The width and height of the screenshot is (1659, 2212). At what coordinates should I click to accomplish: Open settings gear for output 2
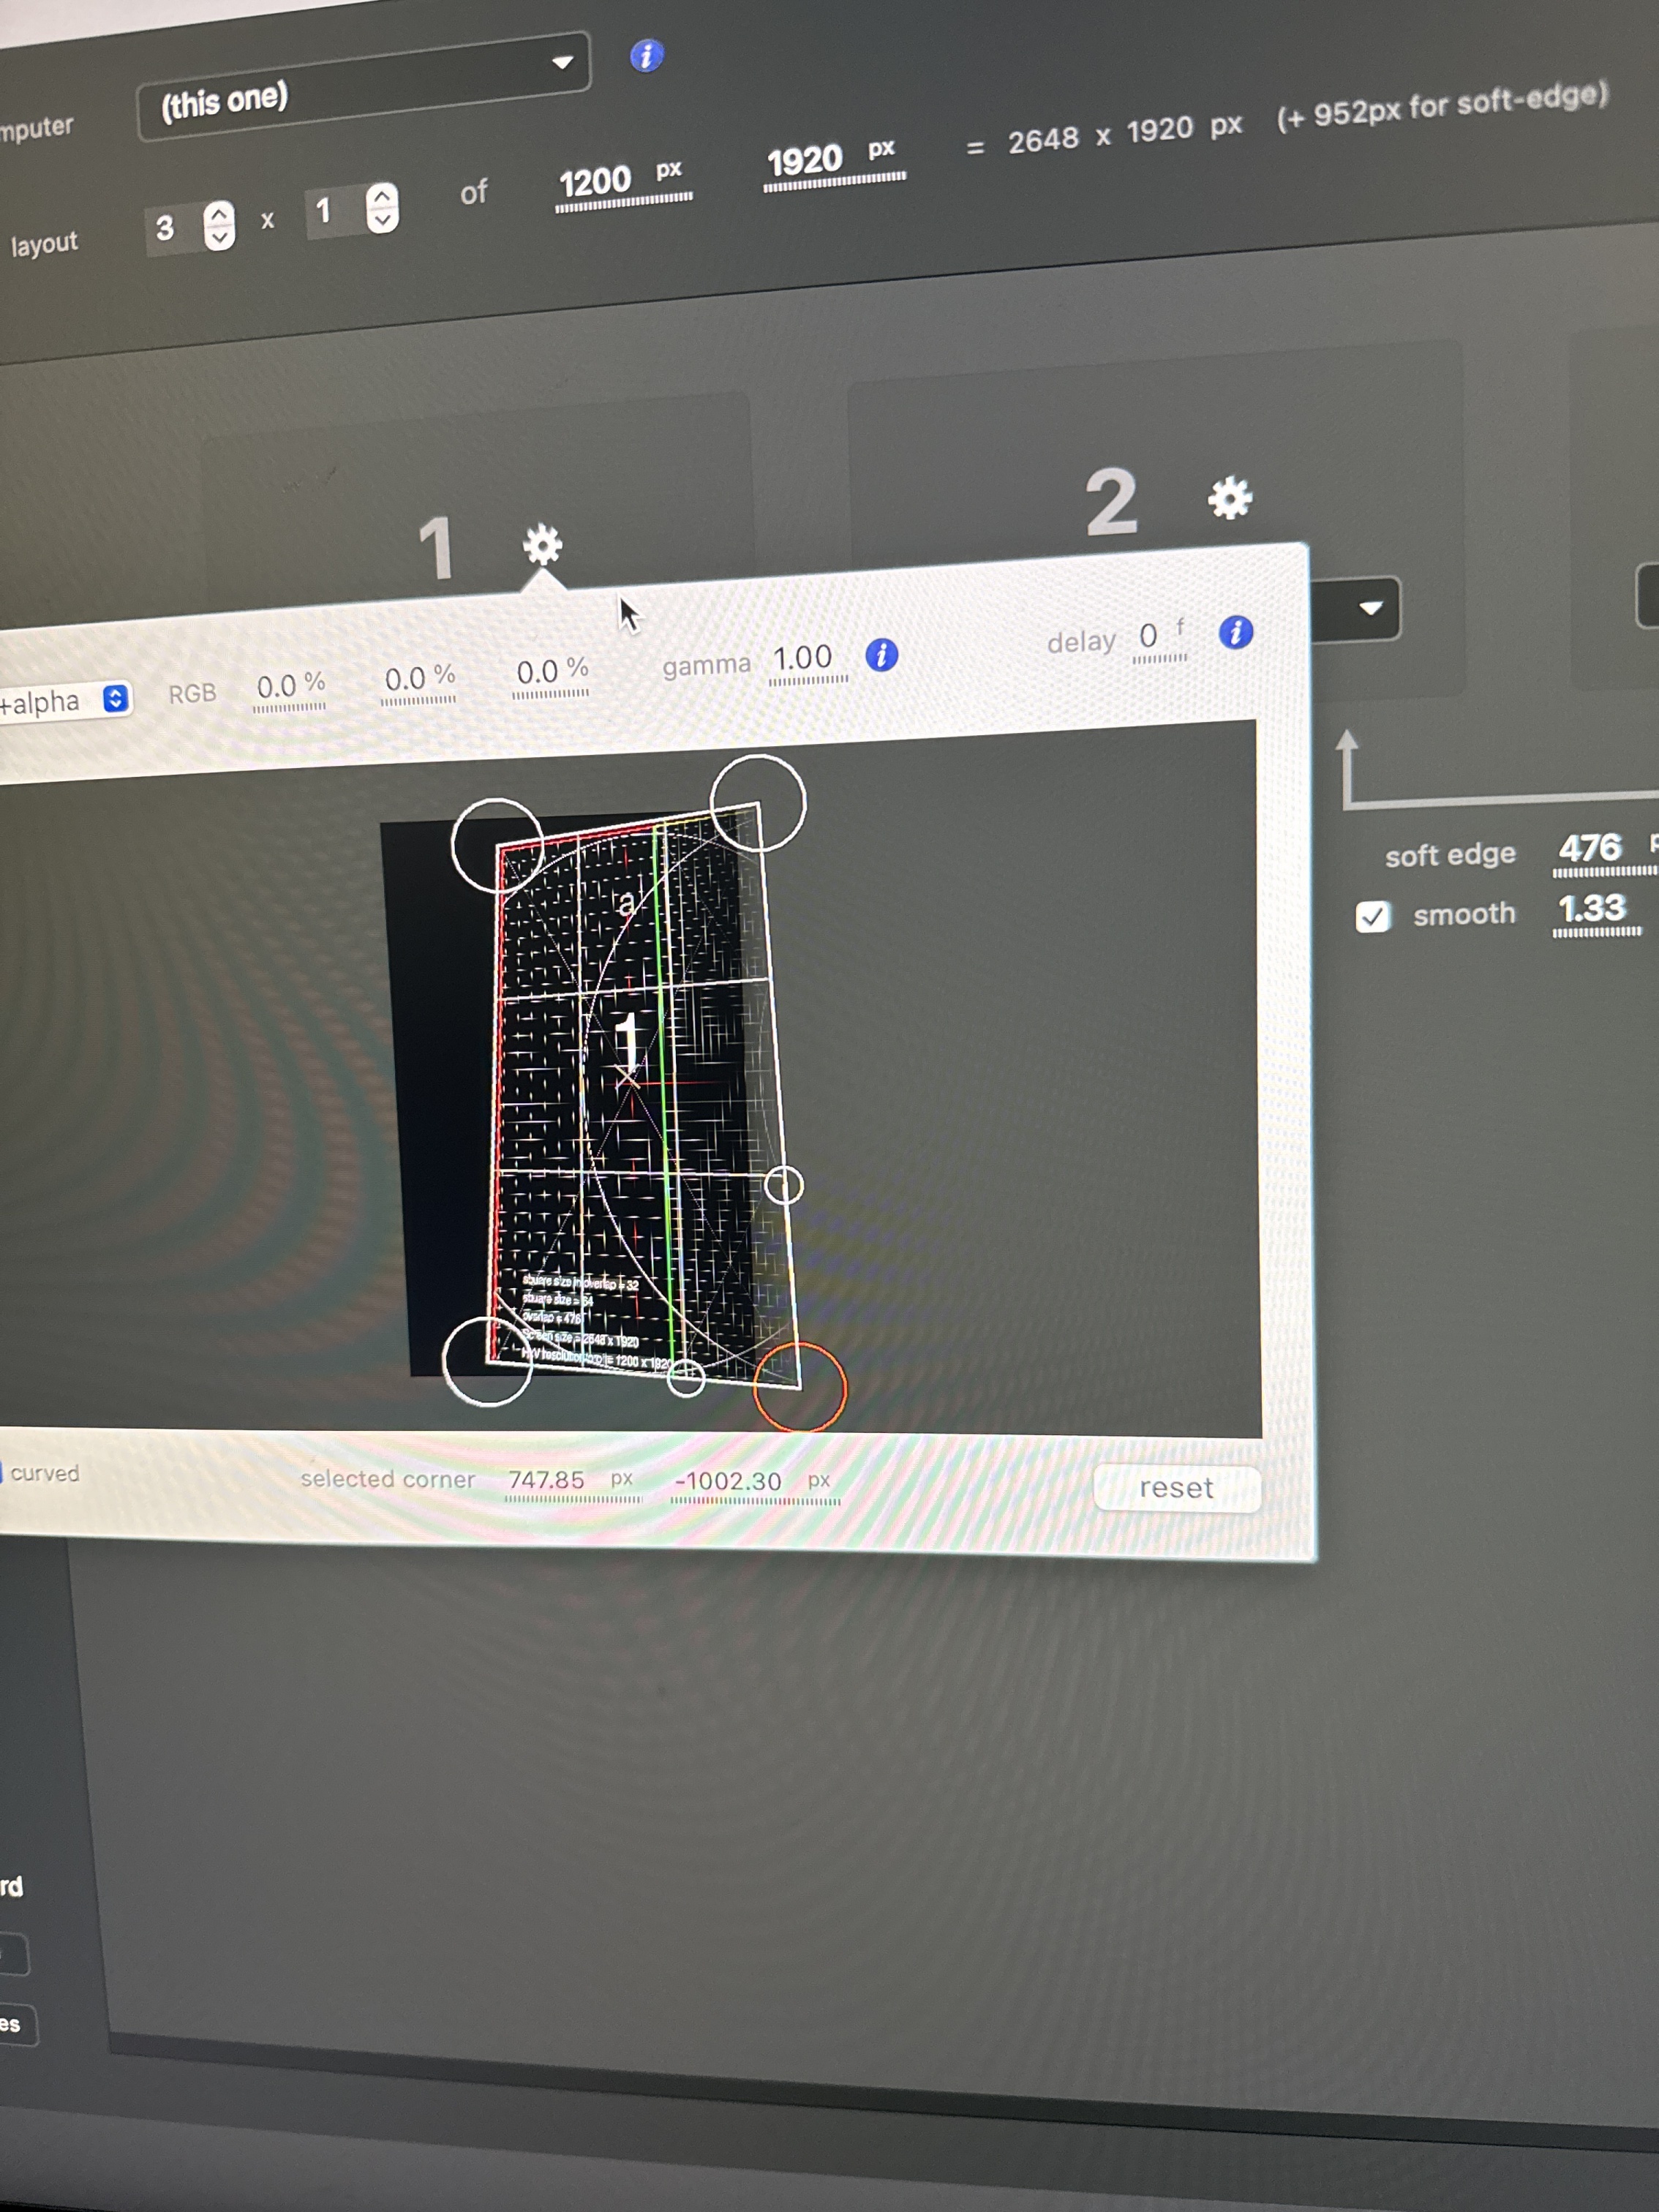click(x=1229, y=497)
